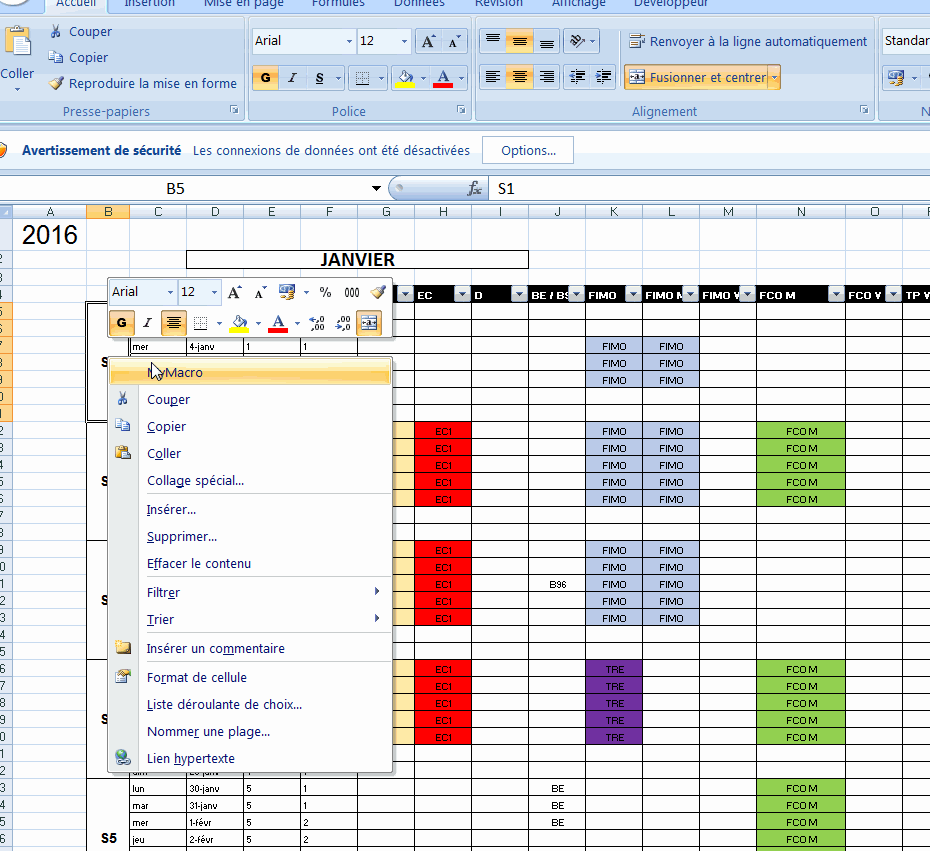Click red font color in mini toolbar
Screen dimensions: 930x851
(278, 323)
